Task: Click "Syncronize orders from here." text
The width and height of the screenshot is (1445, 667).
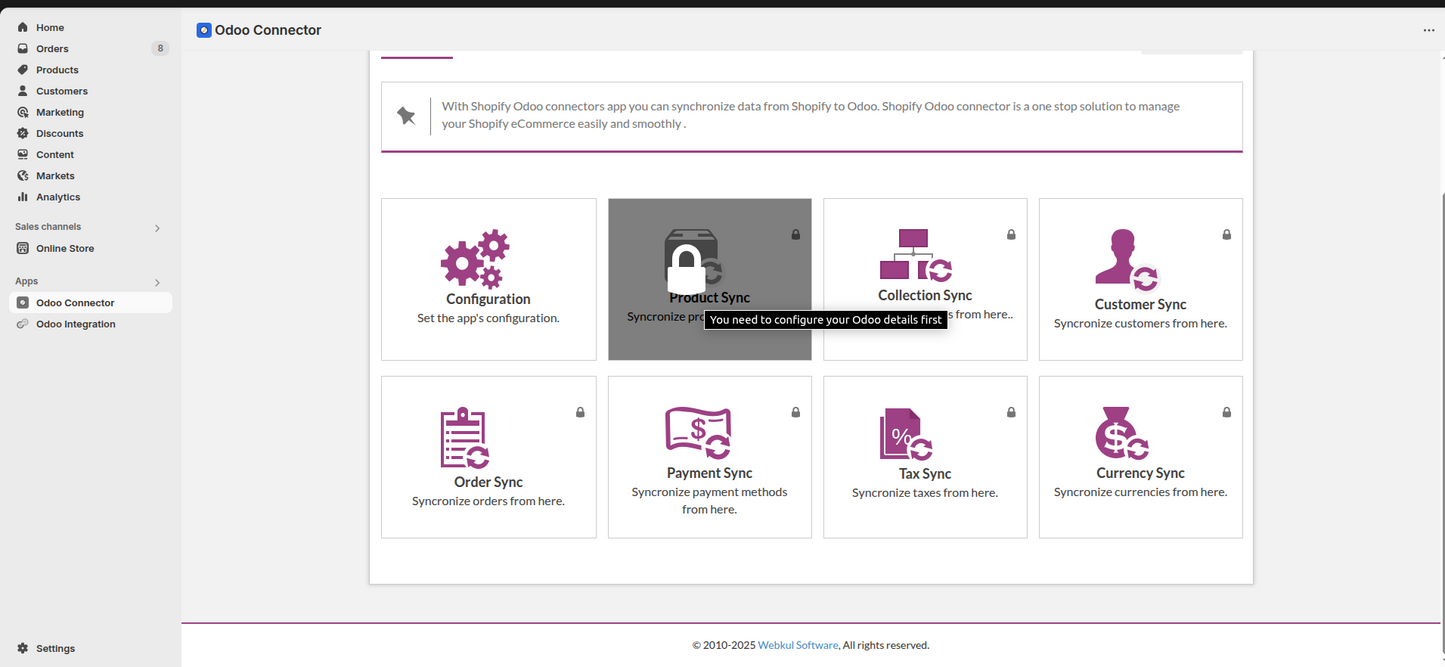Action: click(488, 501)
